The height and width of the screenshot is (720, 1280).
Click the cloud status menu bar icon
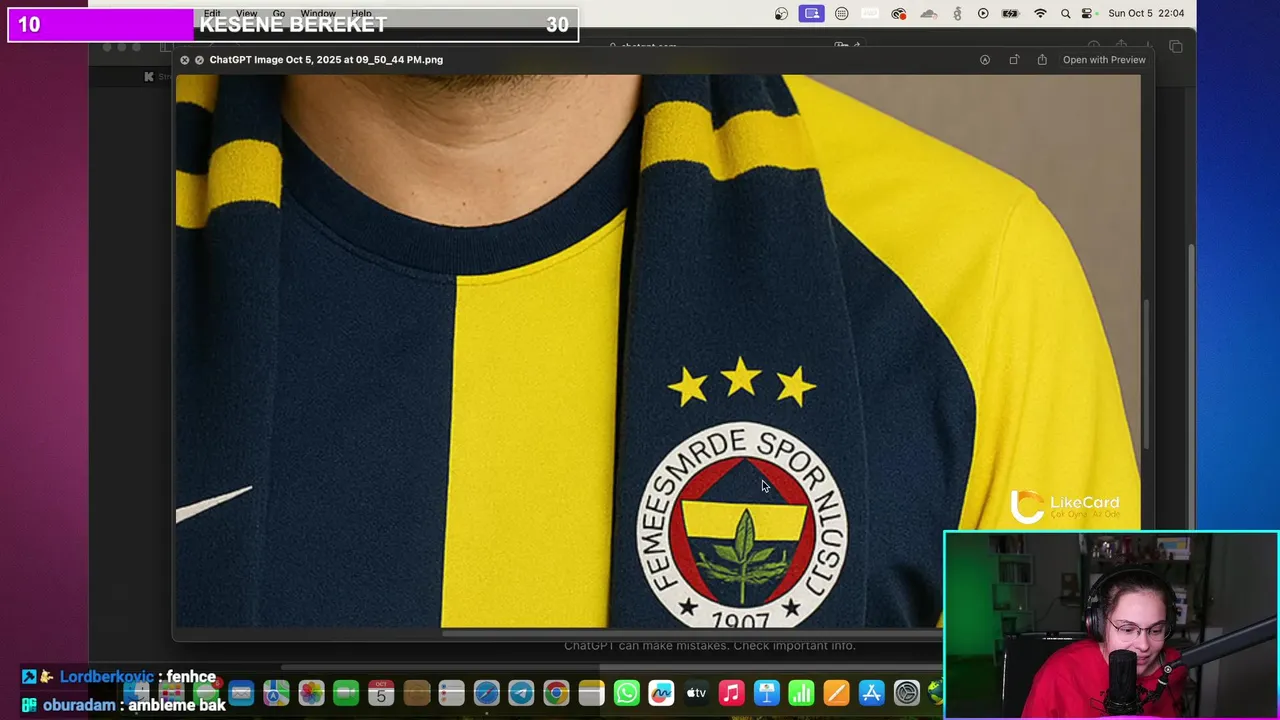[x=929, y=14]
